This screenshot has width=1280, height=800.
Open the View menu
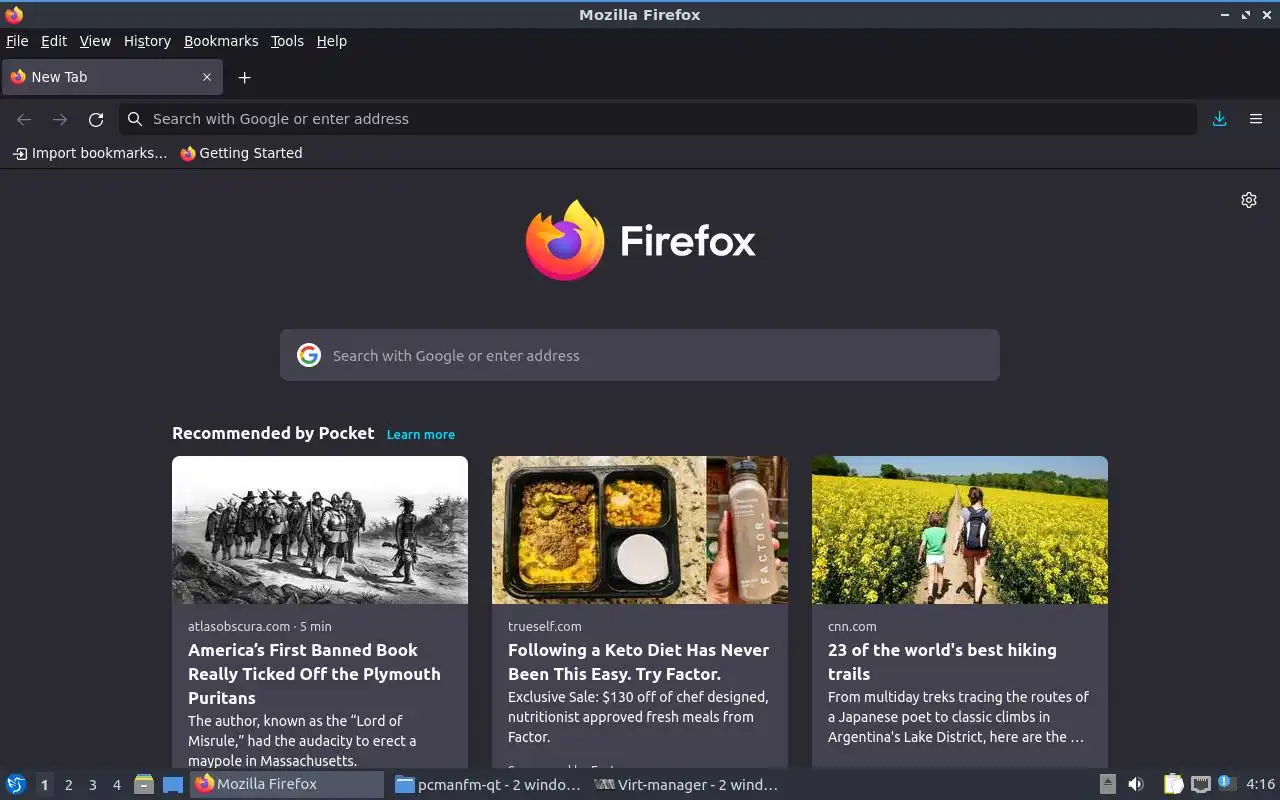click(95, 41)
